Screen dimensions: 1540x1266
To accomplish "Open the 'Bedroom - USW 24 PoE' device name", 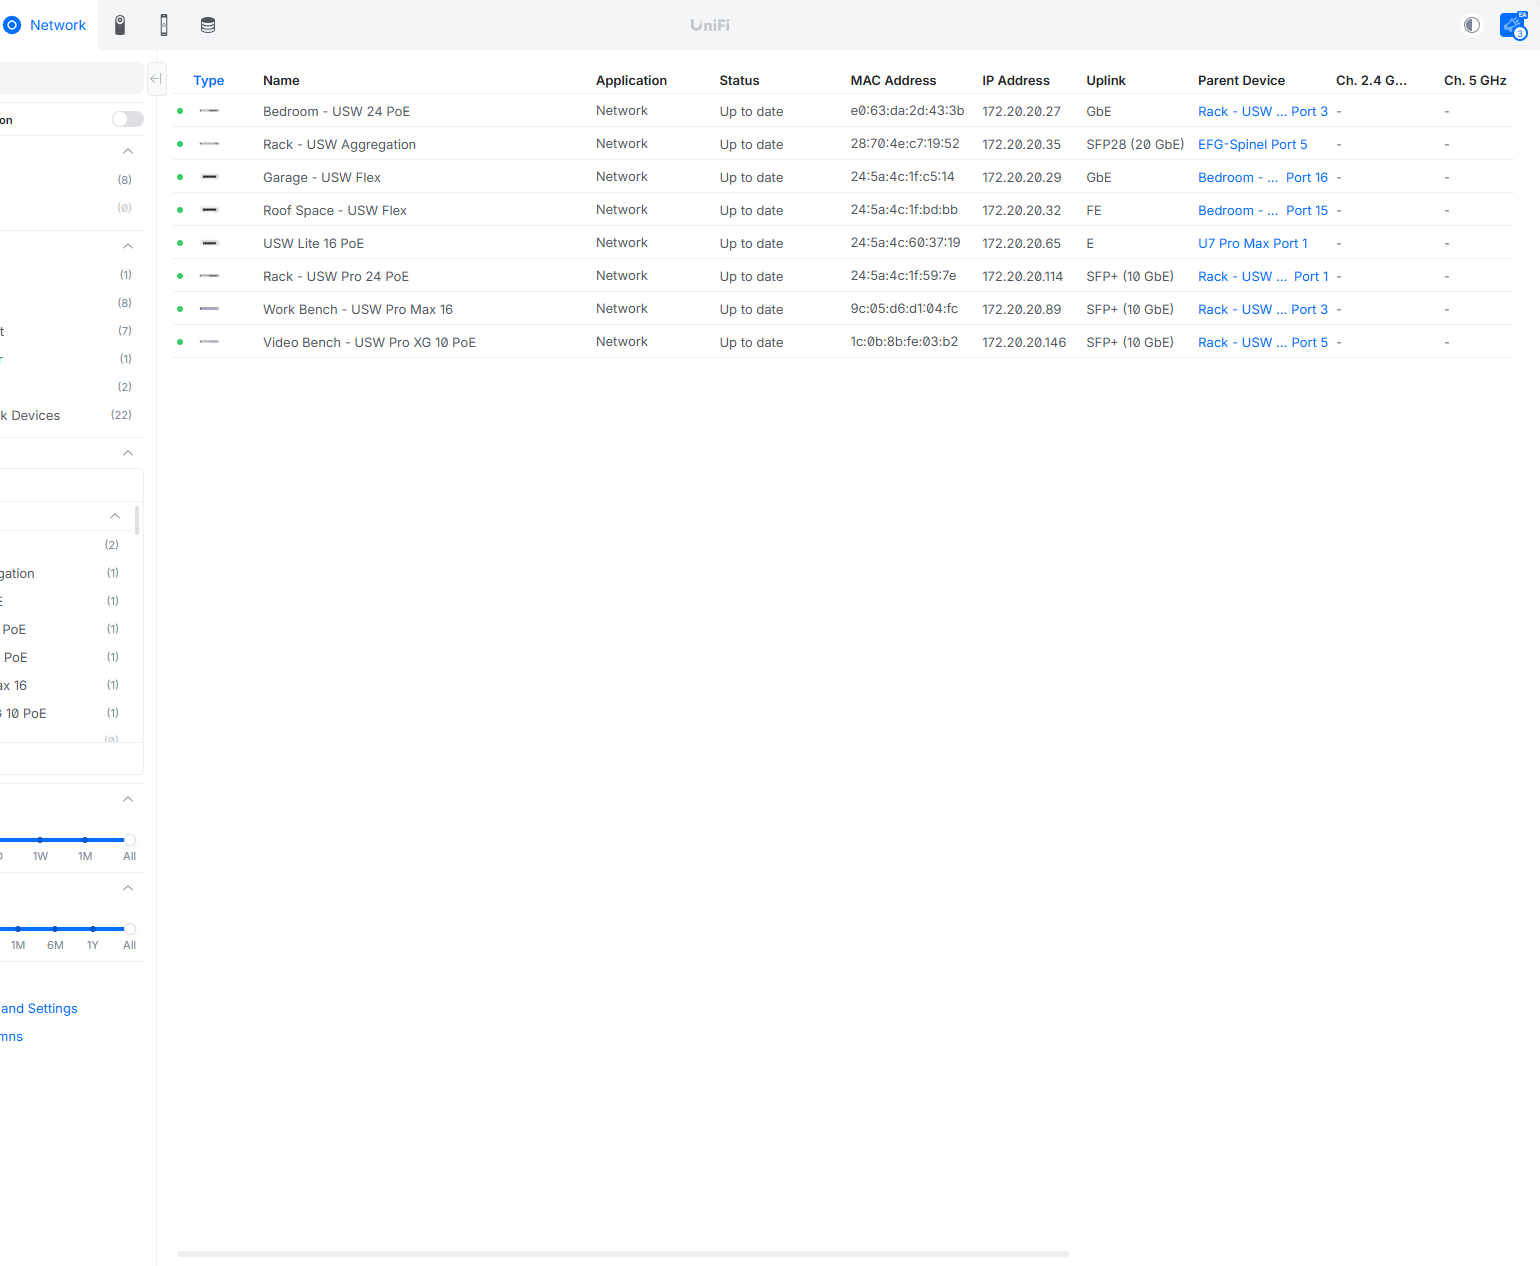I will click(336, 112).
